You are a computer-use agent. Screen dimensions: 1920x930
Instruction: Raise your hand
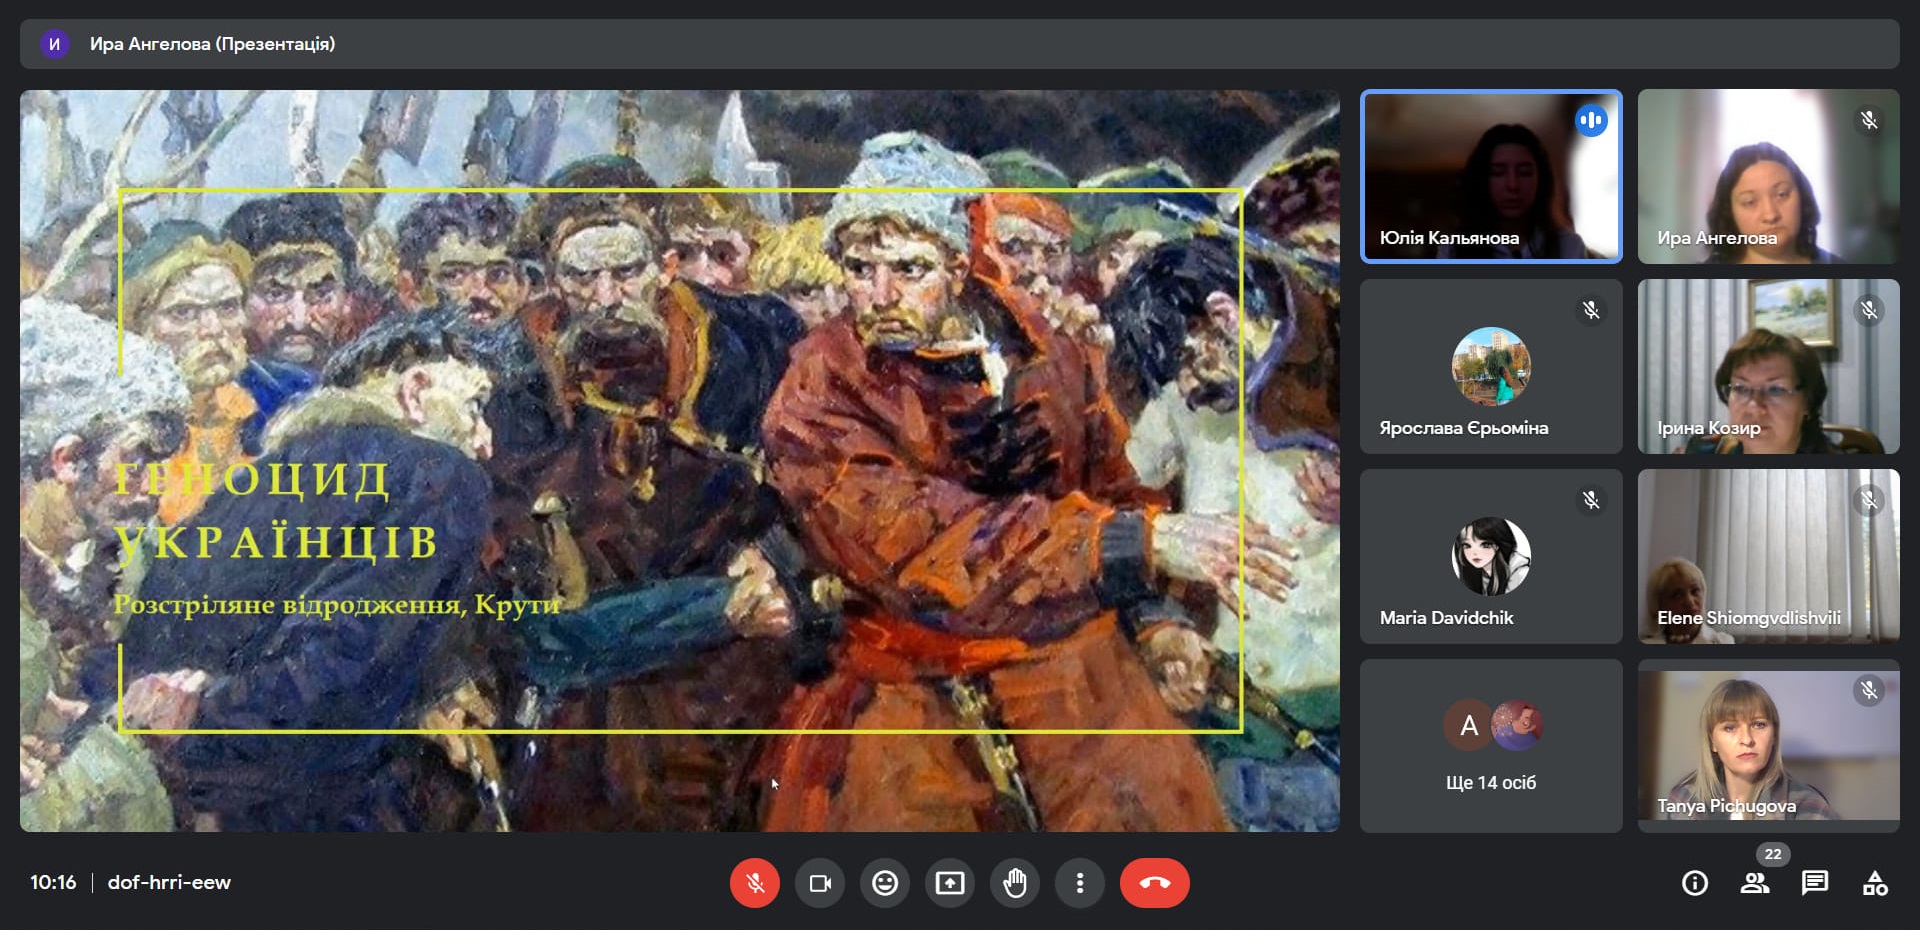tap(1015, 883)
